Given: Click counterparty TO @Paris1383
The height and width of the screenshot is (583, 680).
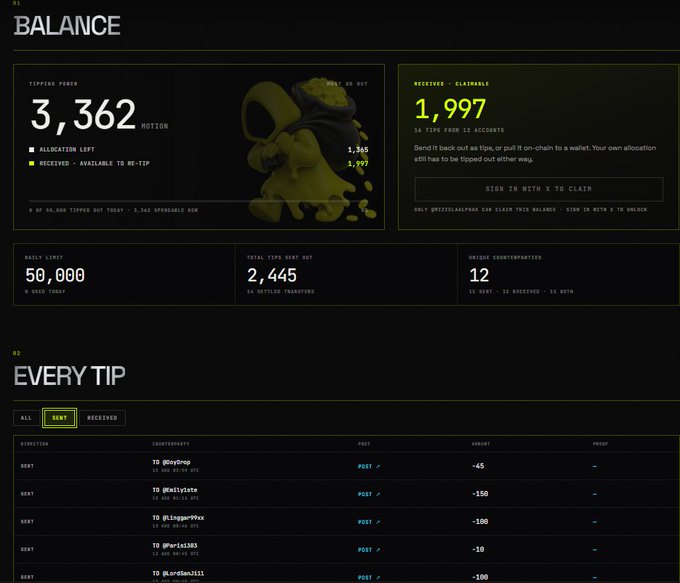Looking at the screenshot, I should 175,545.
